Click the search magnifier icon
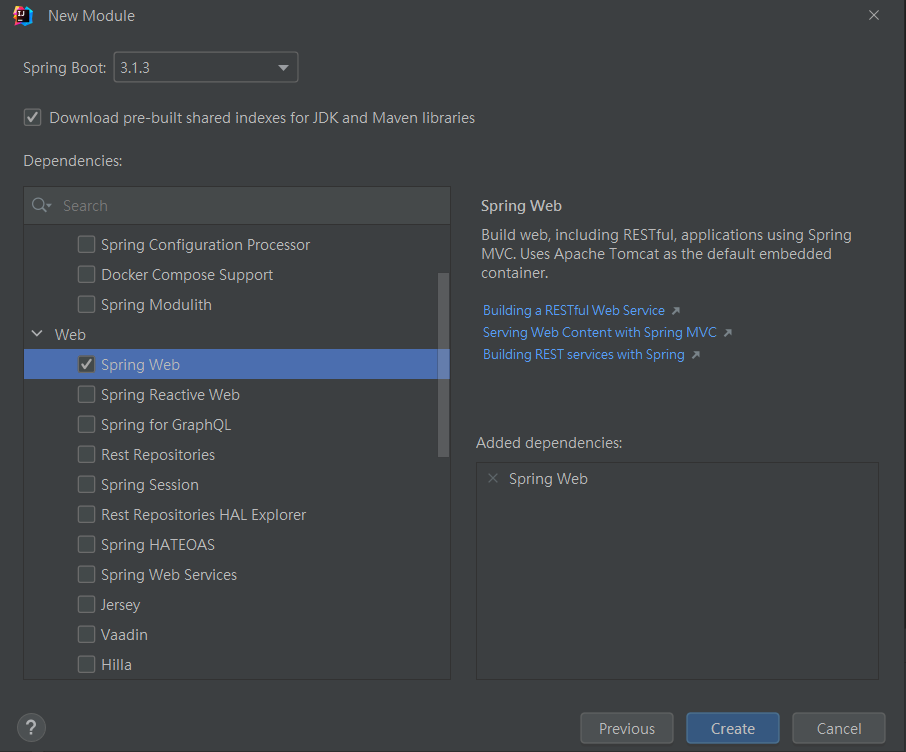906x752 pixels. pyautogui.click(x=41, y=205)
